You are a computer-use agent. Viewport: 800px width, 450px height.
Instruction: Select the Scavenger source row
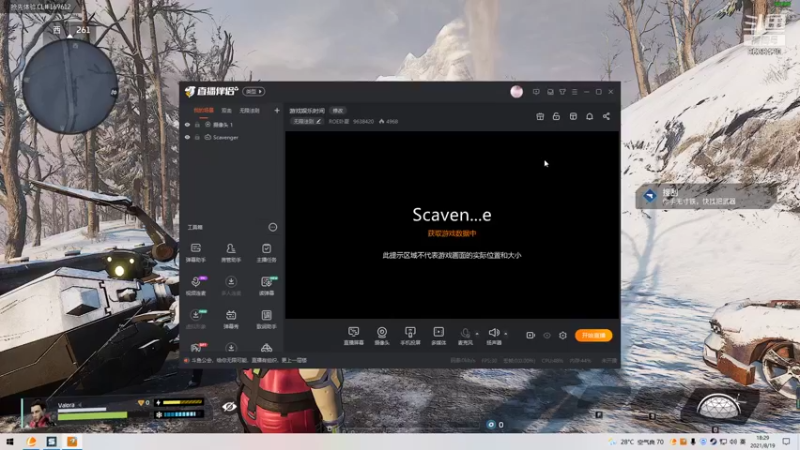point(232,137)
